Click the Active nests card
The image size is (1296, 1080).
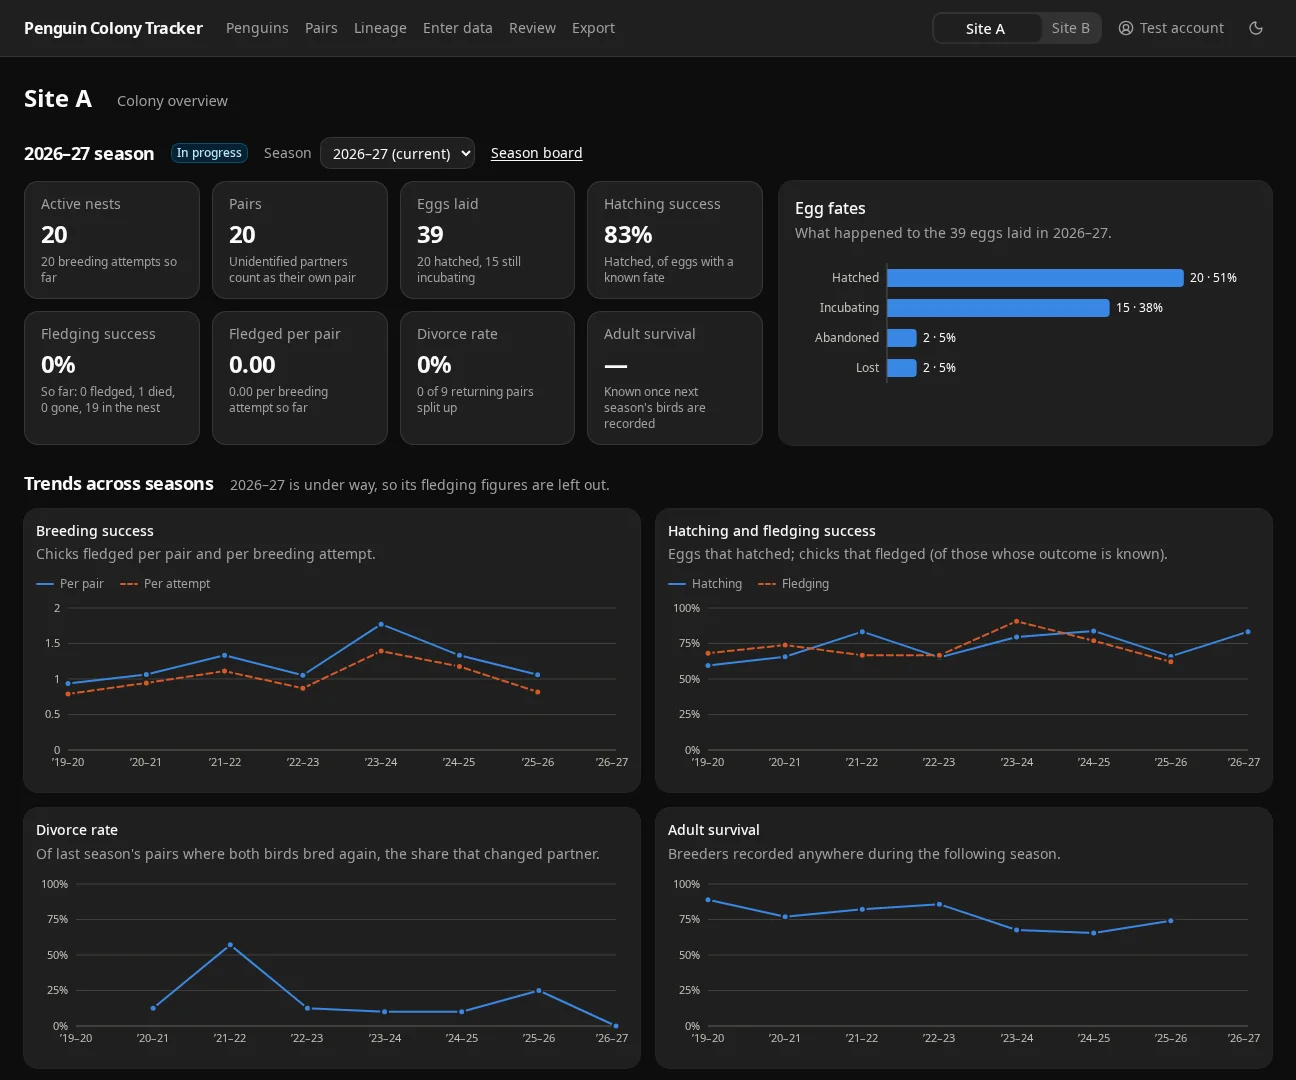112,240
